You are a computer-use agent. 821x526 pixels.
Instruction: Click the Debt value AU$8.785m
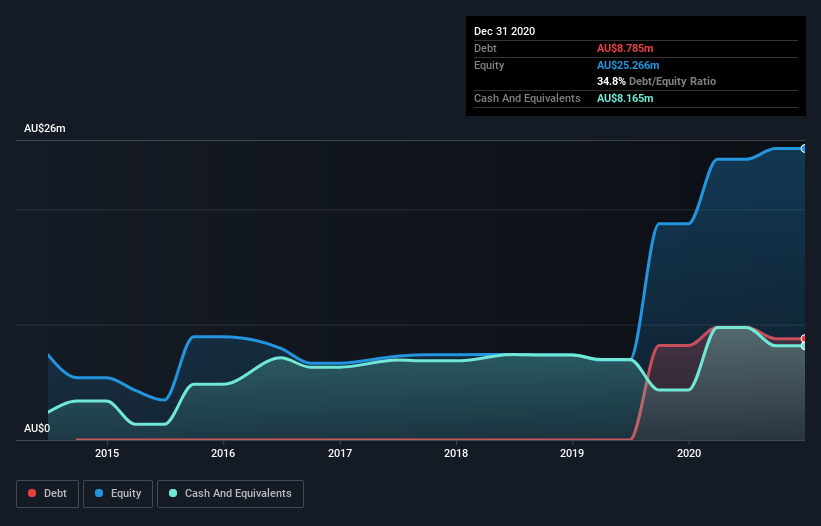point(625,48)
